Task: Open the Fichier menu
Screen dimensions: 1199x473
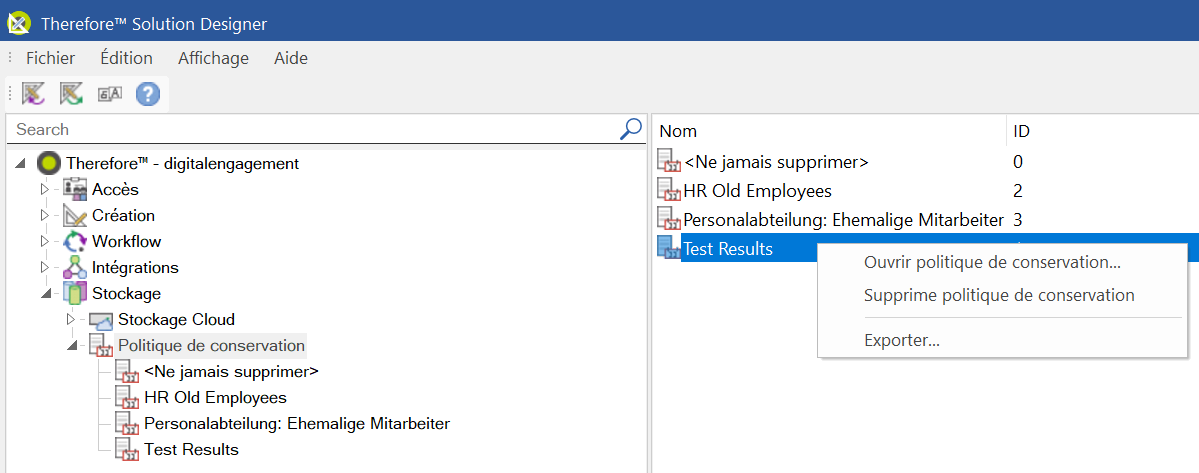Action: [50, 58]
